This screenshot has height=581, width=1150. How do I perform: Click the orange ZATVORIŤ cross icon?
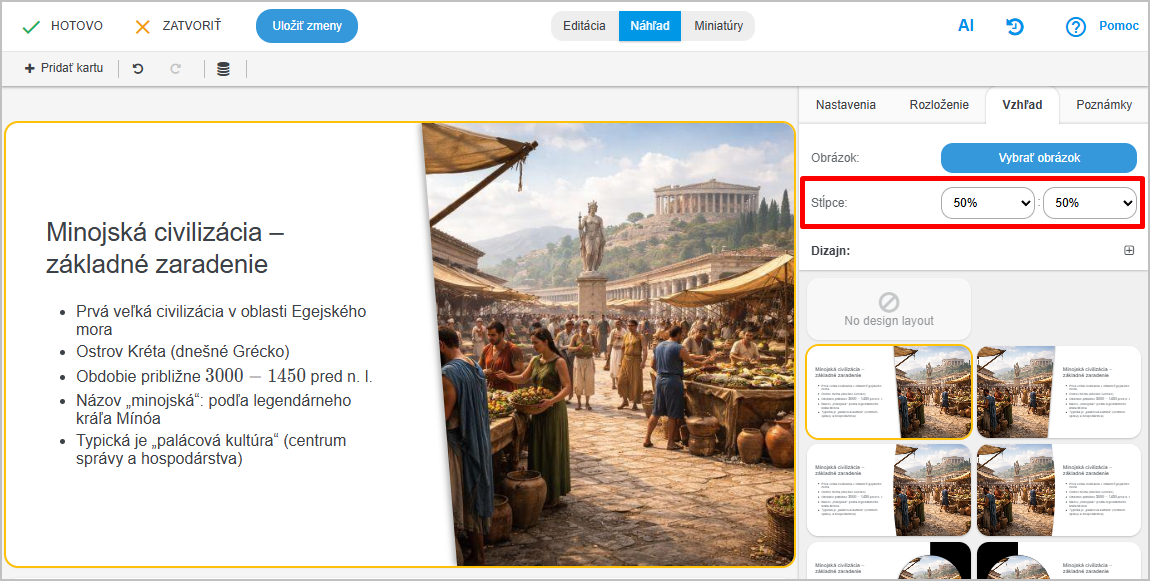(143, 26)
